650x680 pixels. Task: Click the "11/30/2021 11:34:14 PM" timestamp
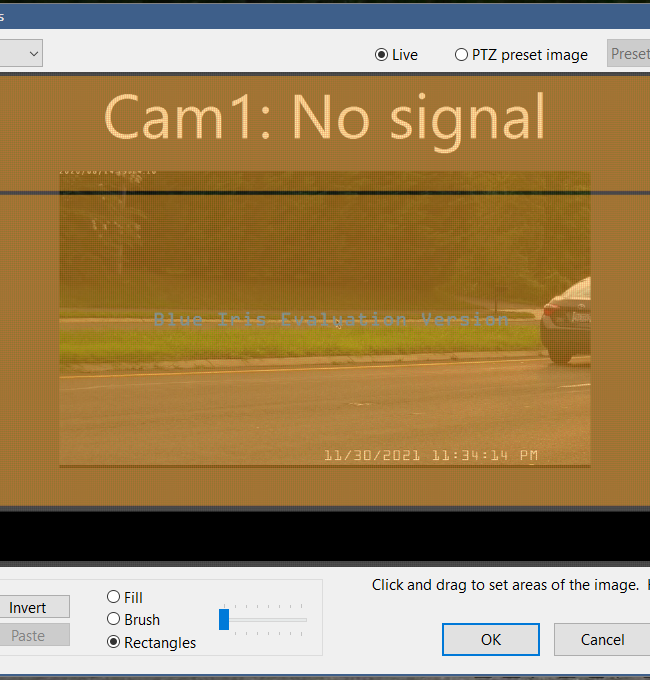tap(431, 455)
